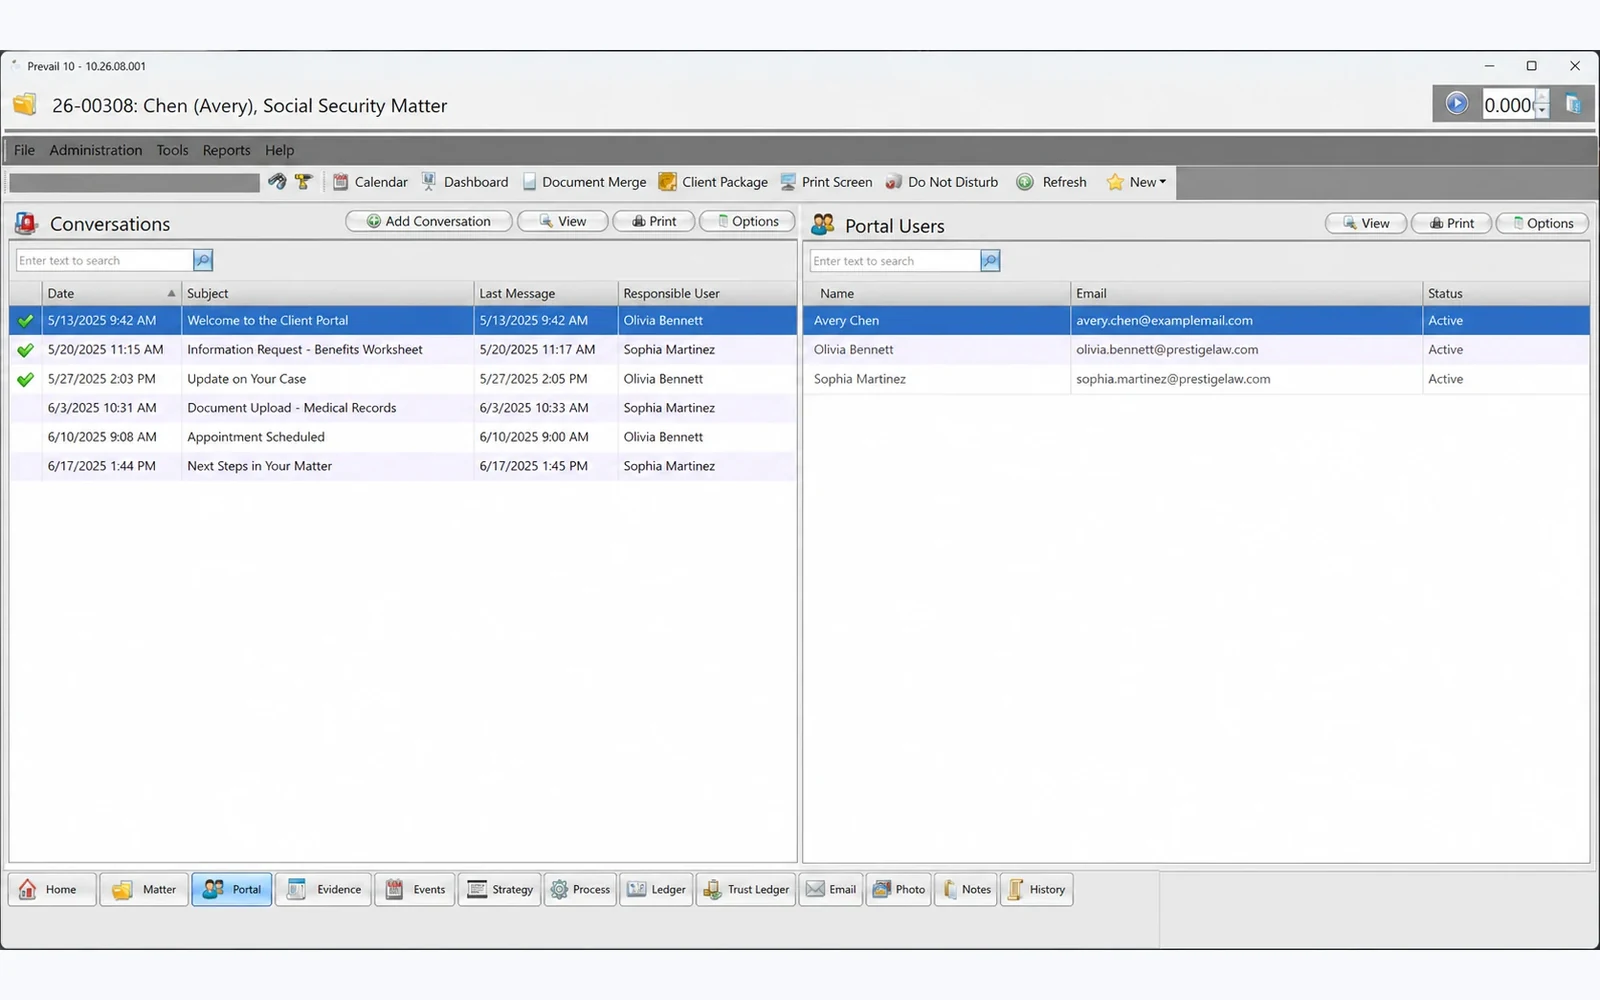Open the Calendar from the toolbar
Image resolution: width=1600 pixels, height=1000 pixels.
click(370, 182)
